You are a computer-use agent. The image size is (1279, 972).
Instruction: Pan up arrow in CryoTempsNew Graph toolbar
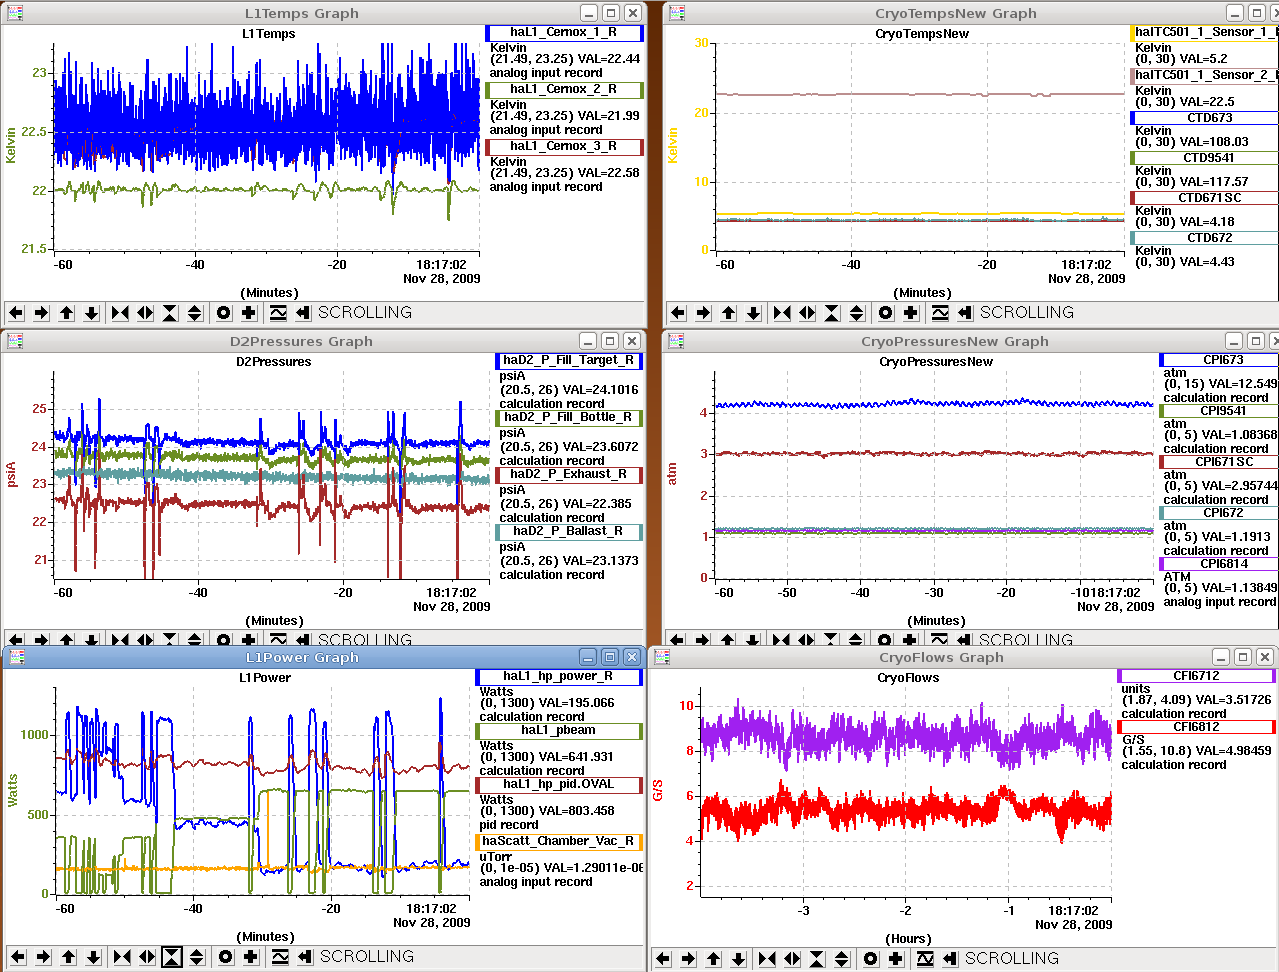click(729, 313)
